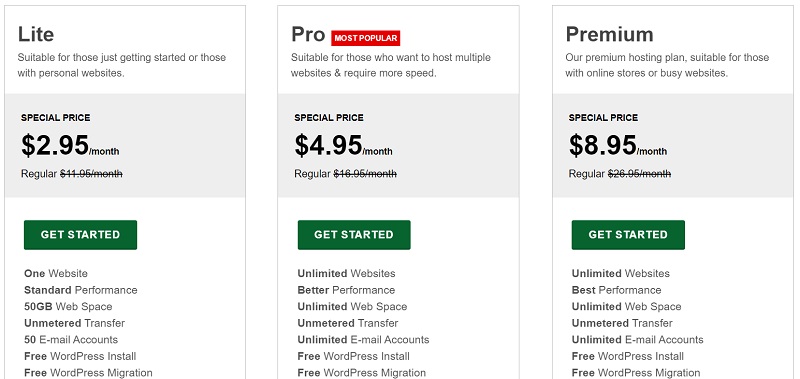The image size is (800, 379).
Task: Click the $8.95/month special price
Action: 618,145
